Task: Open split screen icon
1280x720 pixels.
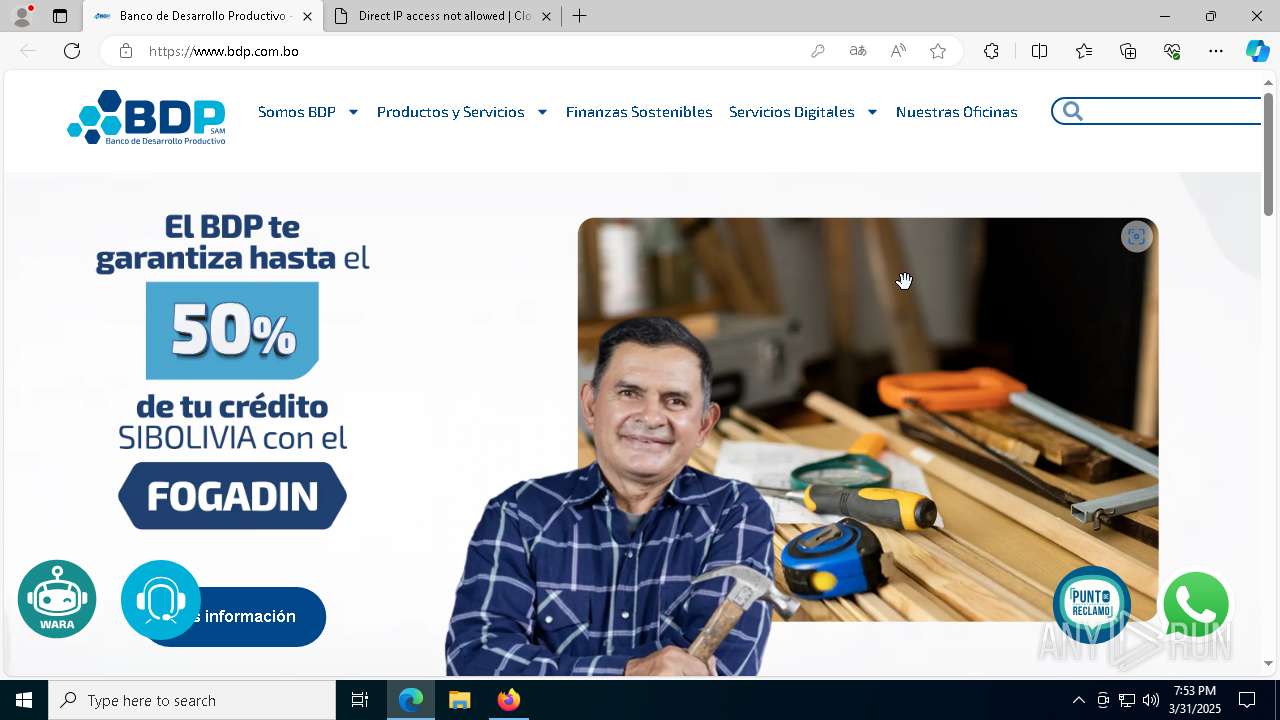Action: [x=1039, y=51]
